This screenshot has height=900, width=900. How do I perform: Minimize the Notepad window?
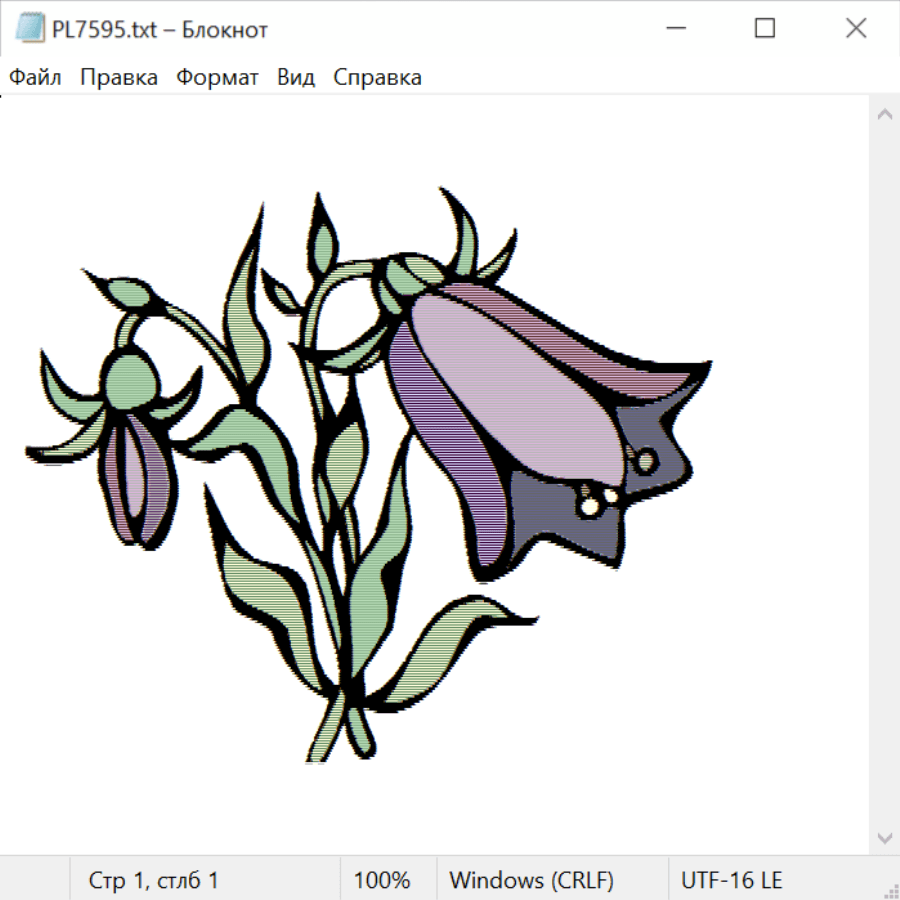pyautogui.click(x=673, y=29)
